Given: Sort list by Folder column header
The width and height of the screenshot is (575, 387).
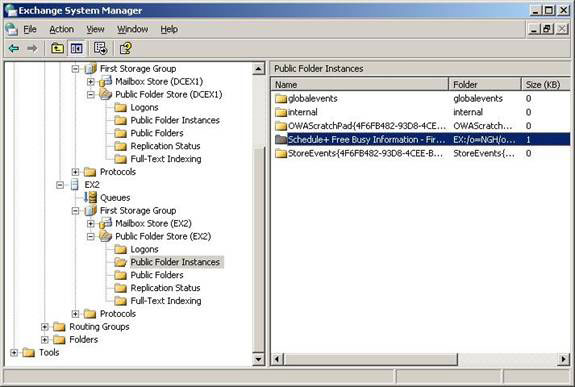Looking at the screenshot, I should tap(485, 84).
